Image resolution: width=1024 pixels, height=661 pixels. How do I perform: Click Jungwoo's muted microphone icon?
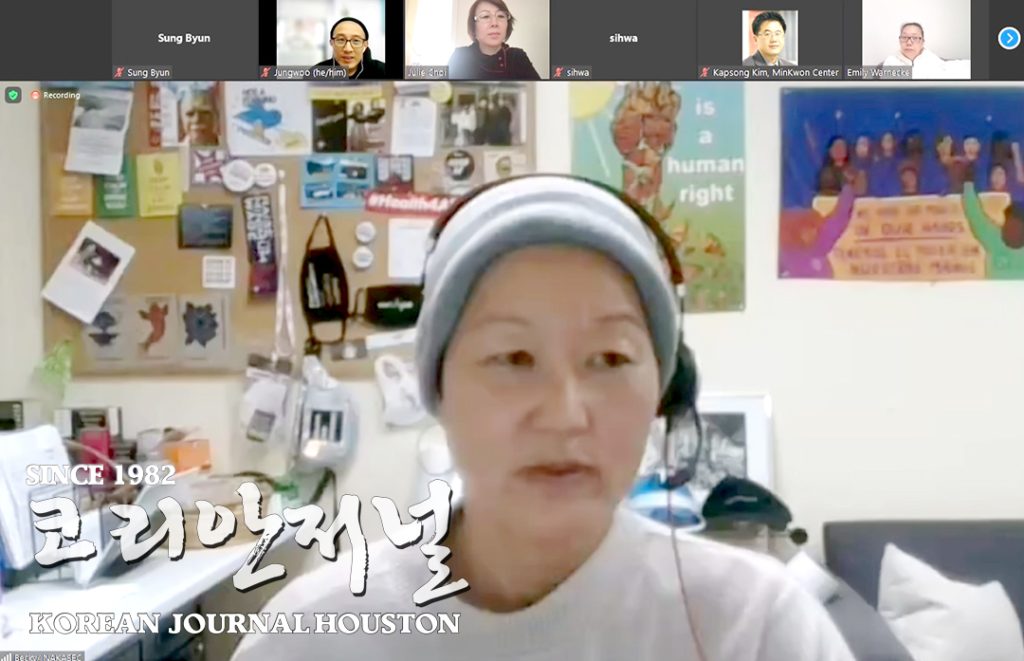pos(266,73)
